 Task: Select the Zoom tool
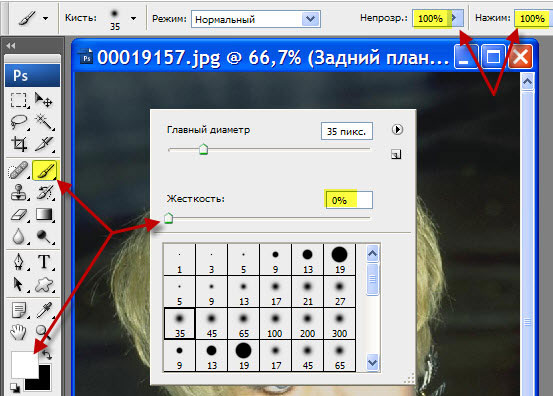point(44,332)
